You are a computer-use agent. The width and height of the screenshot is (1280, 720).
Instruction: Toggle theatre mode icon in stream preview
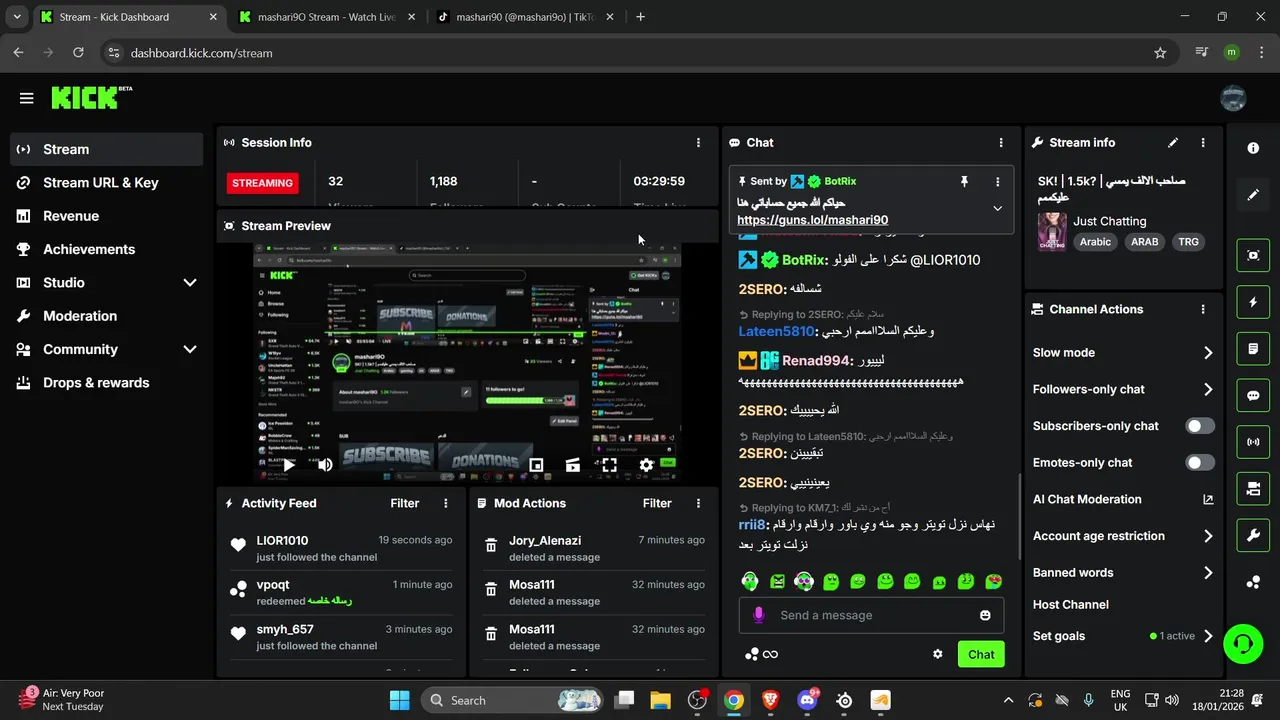573,465
